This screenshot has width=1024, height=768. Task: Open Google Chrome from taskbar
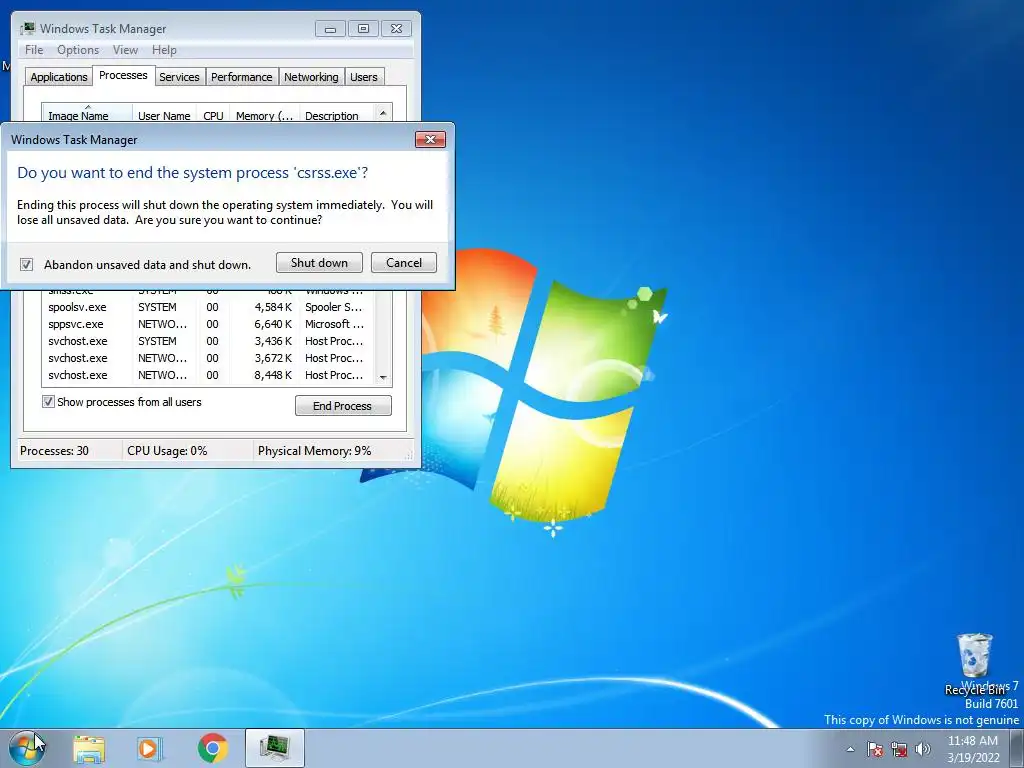click(x=212, y=748)
